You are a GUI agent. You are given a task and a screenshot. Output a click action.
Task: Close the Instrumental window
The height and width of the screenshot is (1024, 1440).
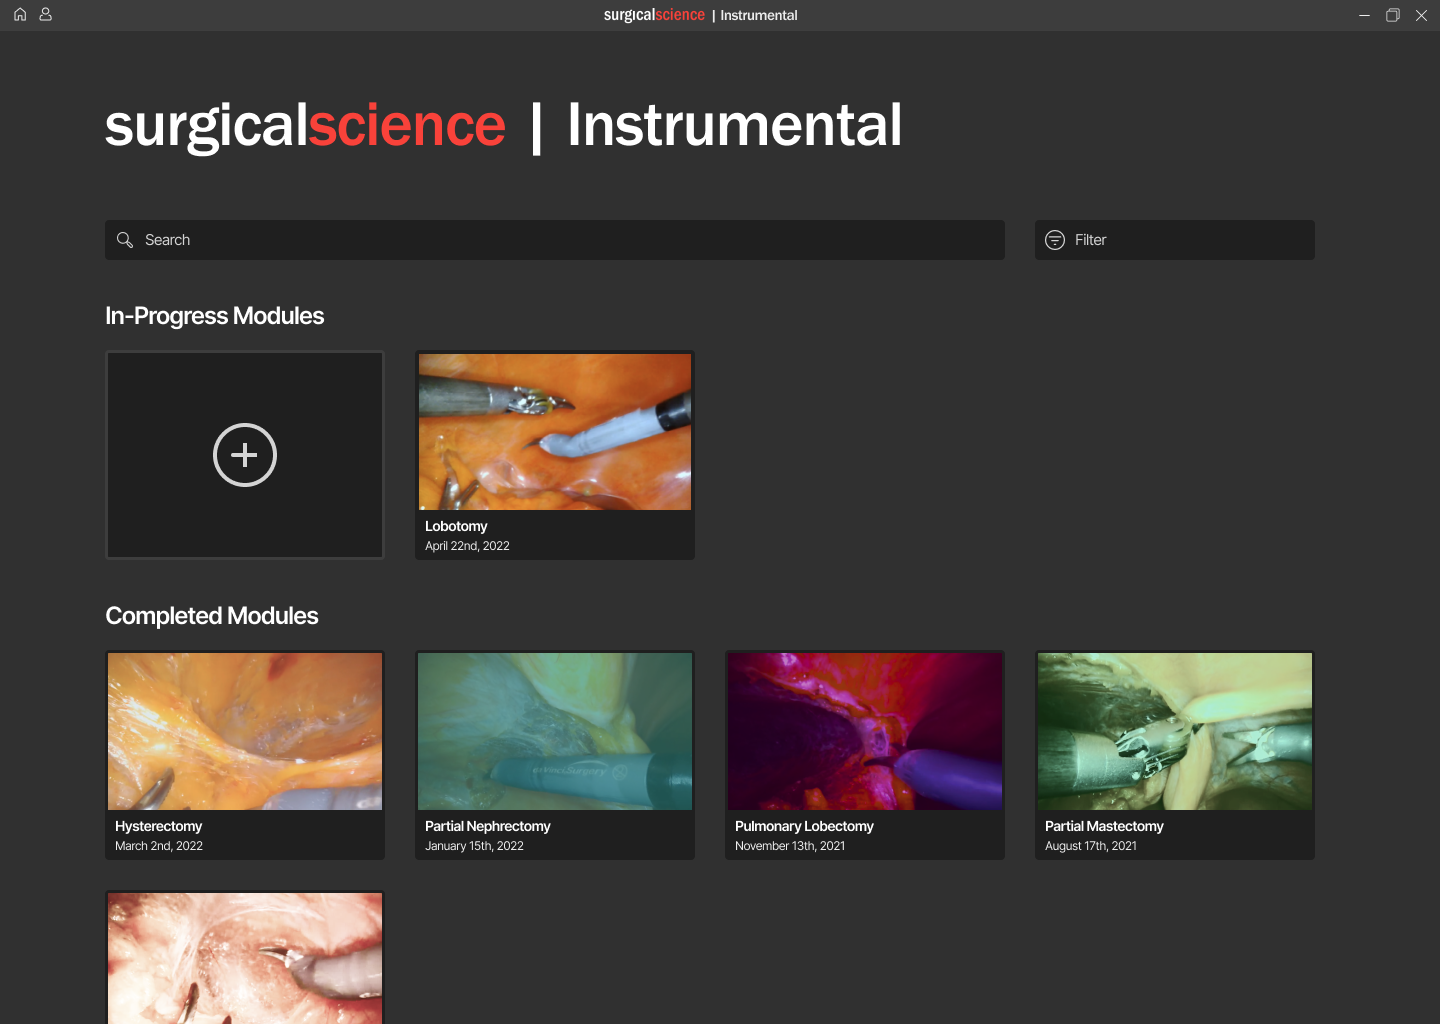pyautogui.click(x=1421, y=15)
